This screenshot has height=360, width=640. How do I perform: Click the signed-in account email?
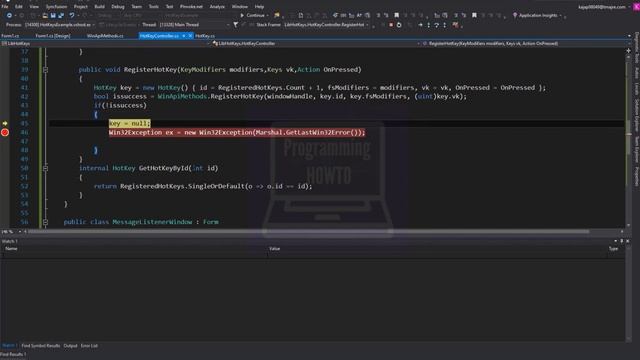(602, 7)
